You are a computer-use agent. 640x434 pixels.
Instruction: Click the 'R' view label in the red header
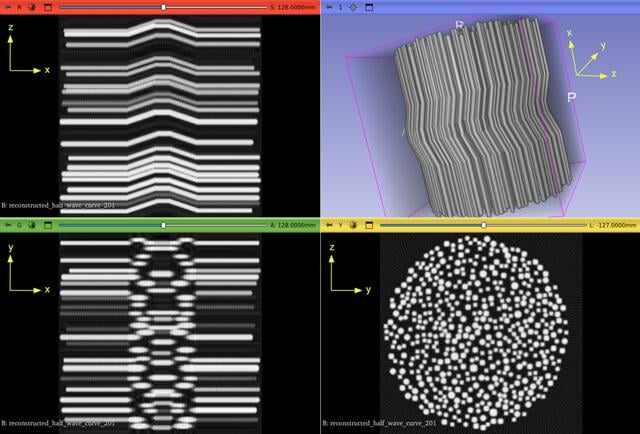(x=19, y=7)
